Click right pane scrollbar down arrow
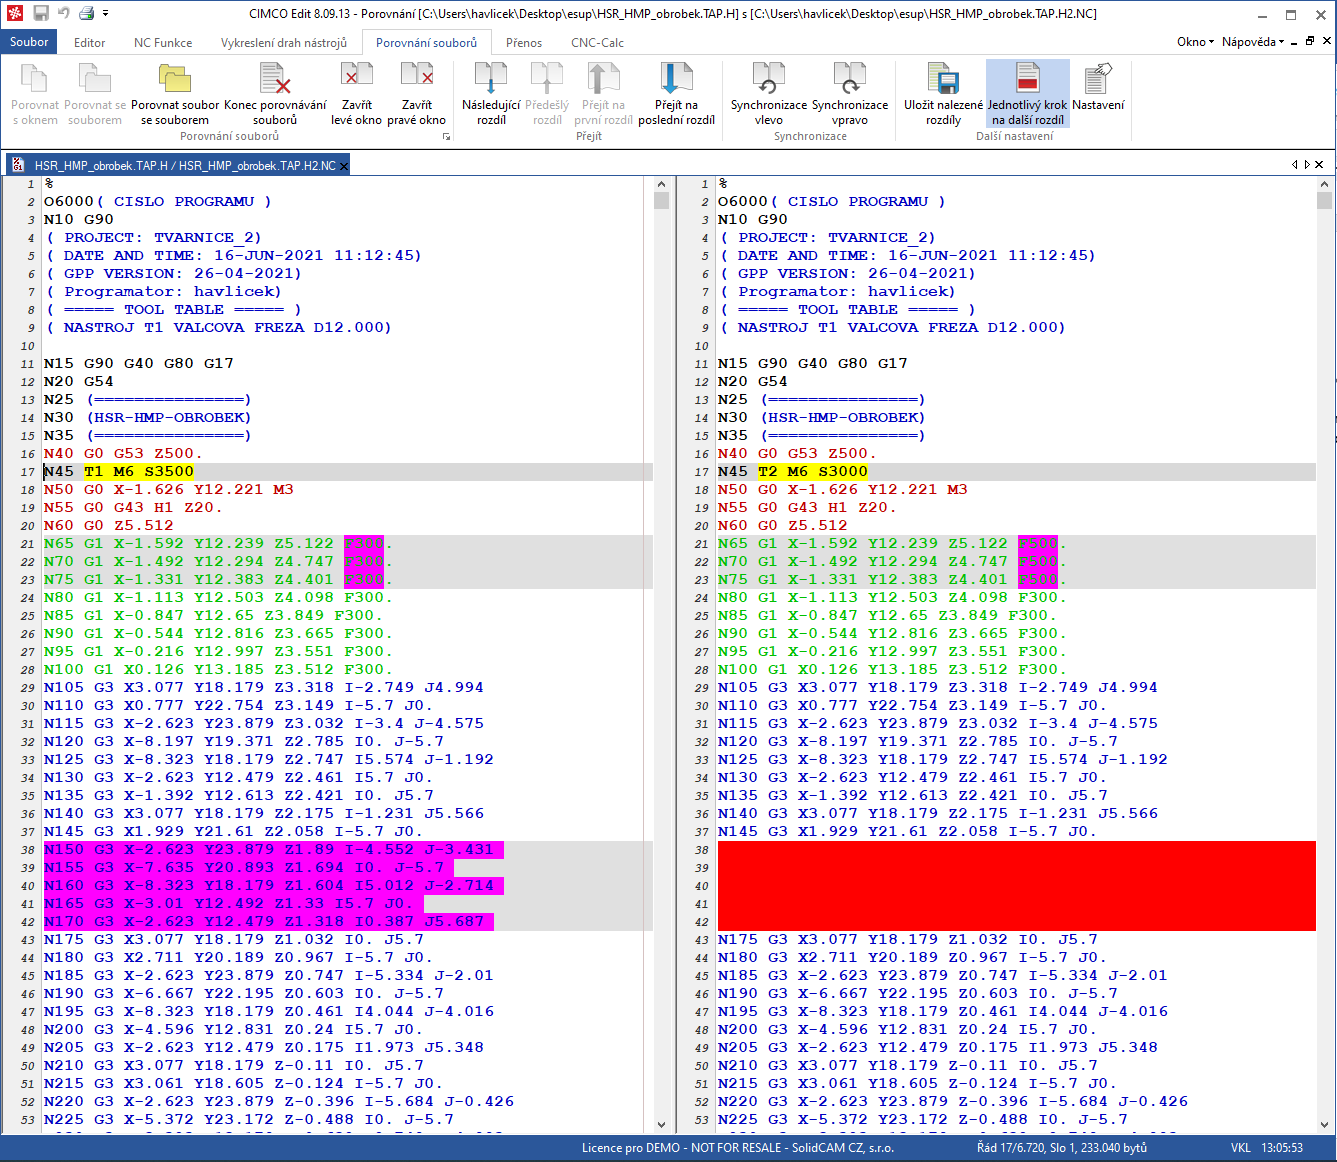 click(x=1325, y=1125)
